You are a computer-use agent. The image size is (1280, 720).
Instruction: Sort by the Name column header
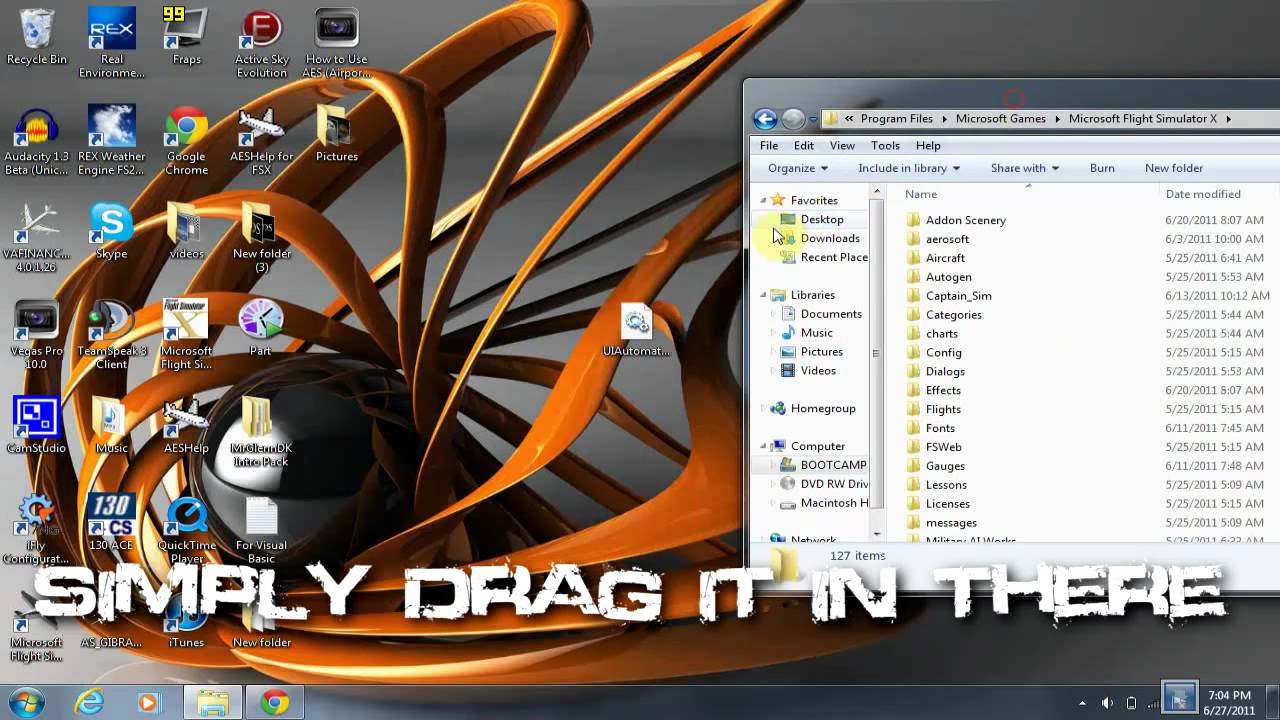(x=921, y=194)
